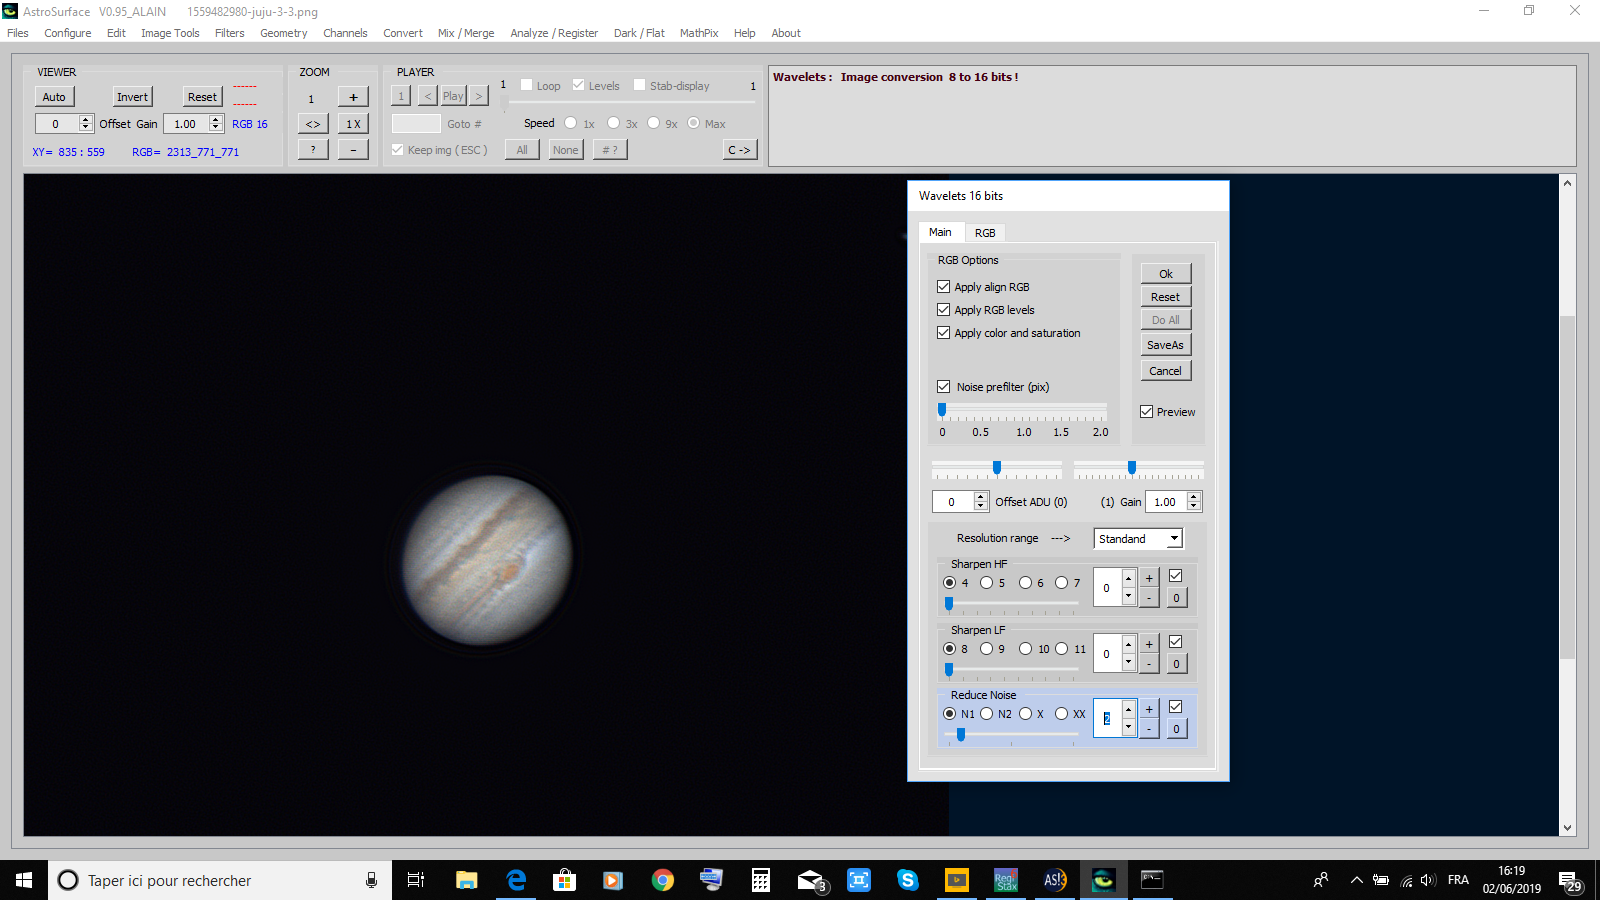Click the zoom in plus button

tap(353, 97)
